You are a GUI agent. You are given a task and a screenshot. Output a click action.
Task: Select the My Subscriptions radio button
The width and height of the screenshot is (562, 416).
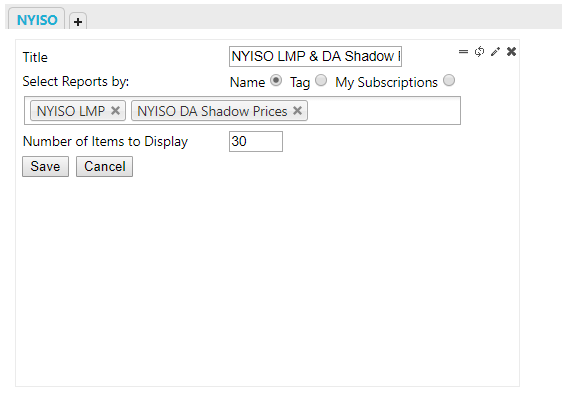tap(449, 80)
